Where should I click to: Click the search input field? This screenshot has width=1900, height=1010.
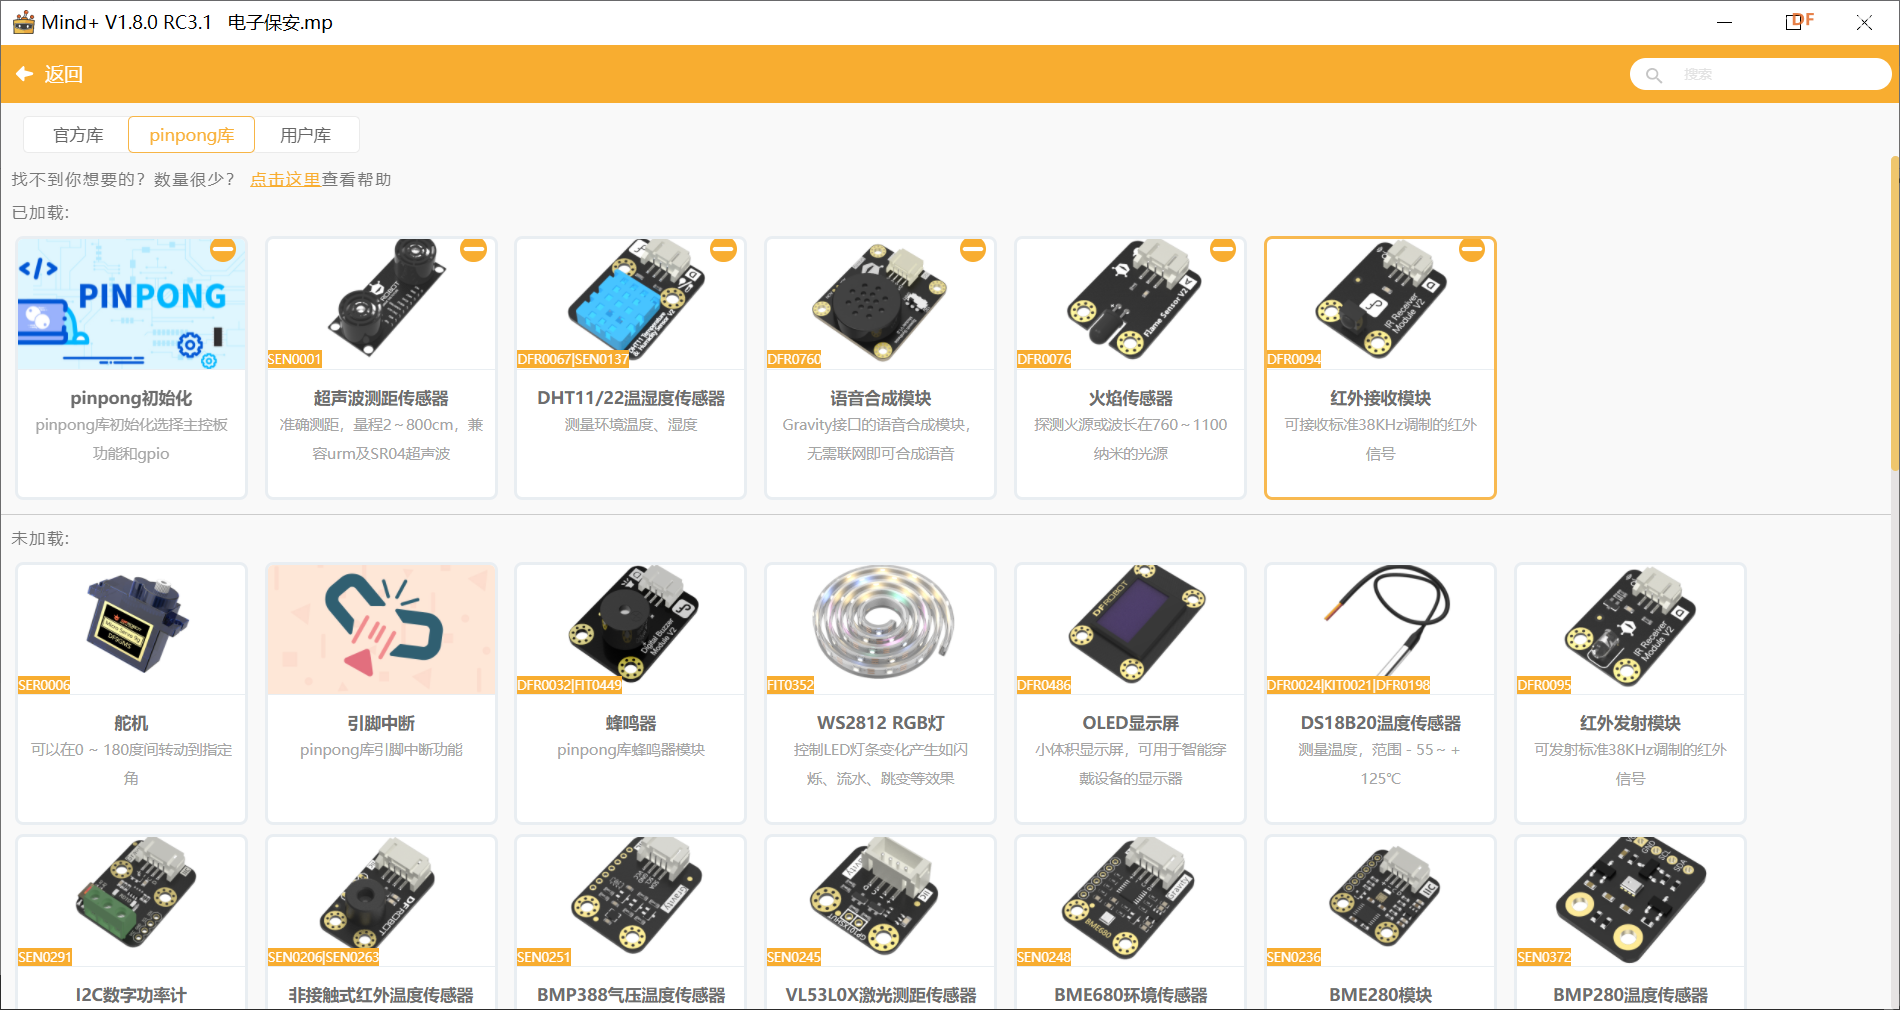pos(1760,74)
